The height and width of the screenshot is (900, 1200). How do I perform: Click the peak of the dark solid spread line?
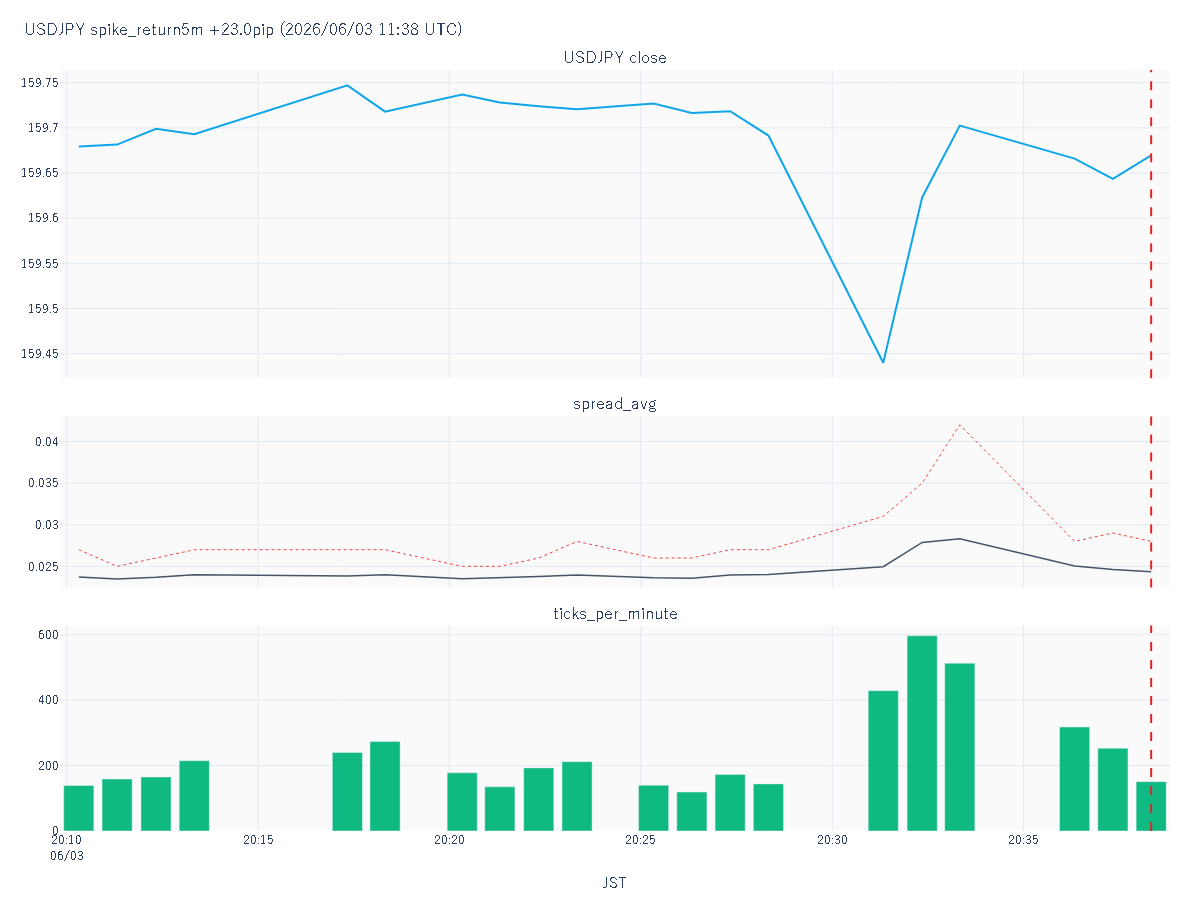pyautogui.click(x=960, y=538)
